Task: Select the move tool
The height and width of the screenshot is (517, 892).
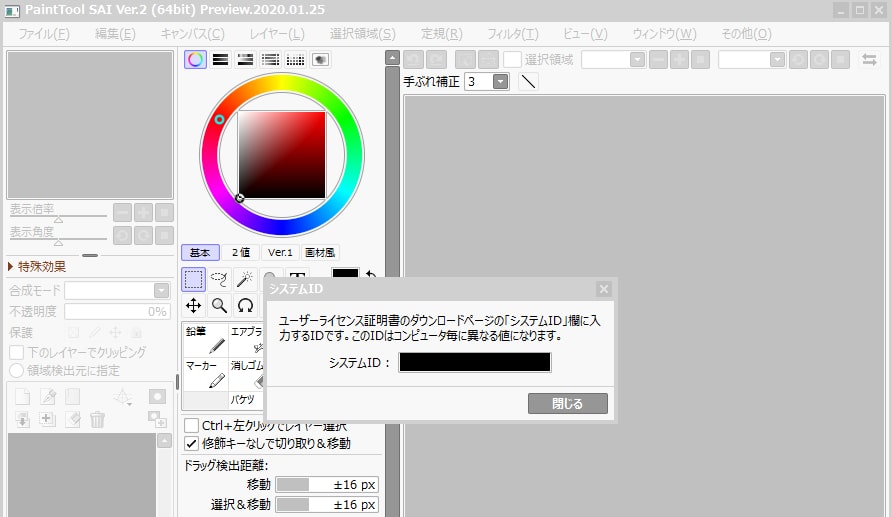Action: click(x=193, y=305)
